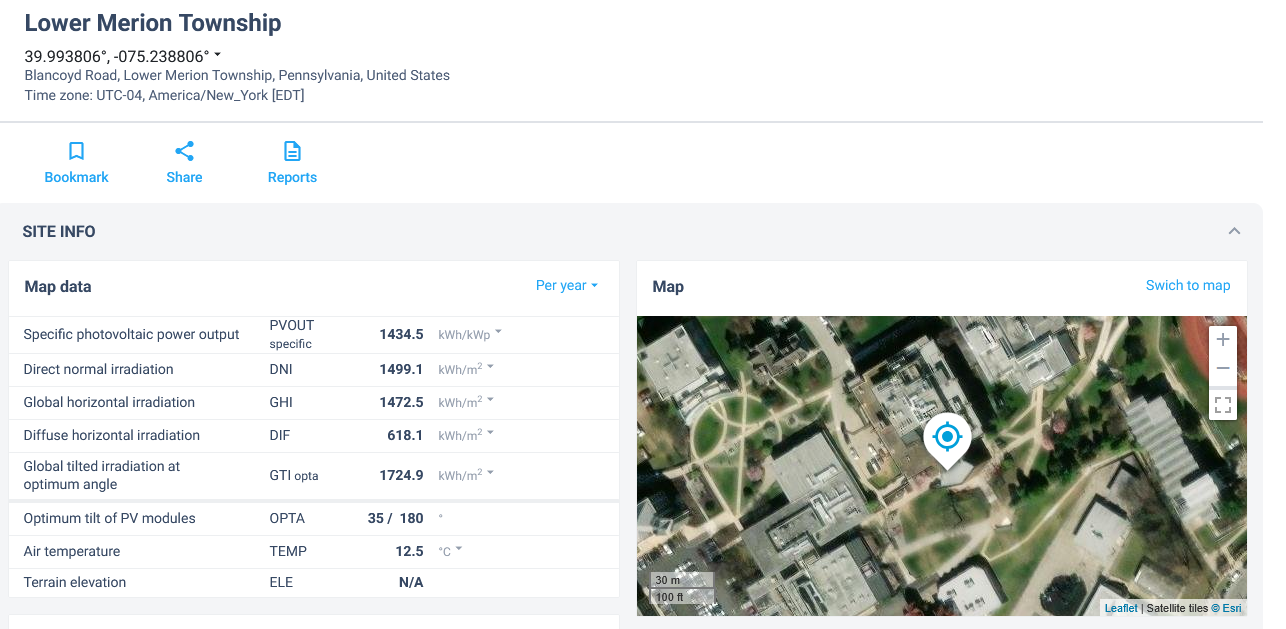This screenshot has width=1286, height=629.
Task: Open the Esri attribution link
Action: pyautogui.click(x=1231, y=608)
